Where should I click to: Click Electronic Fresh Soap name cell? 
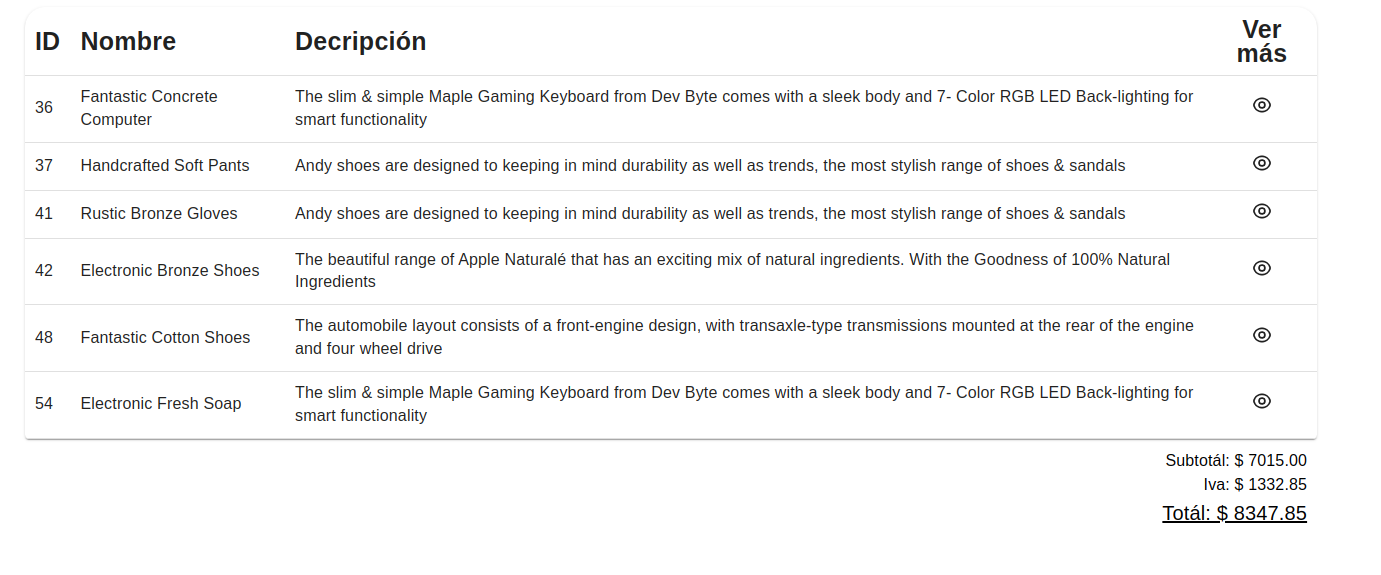(x=161, y=403)
